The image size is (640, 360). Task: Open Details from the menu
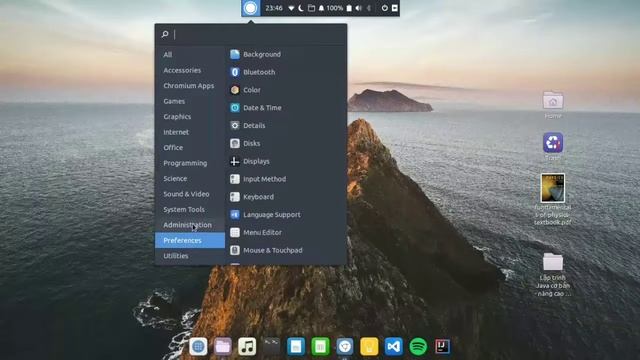(285, 126)
